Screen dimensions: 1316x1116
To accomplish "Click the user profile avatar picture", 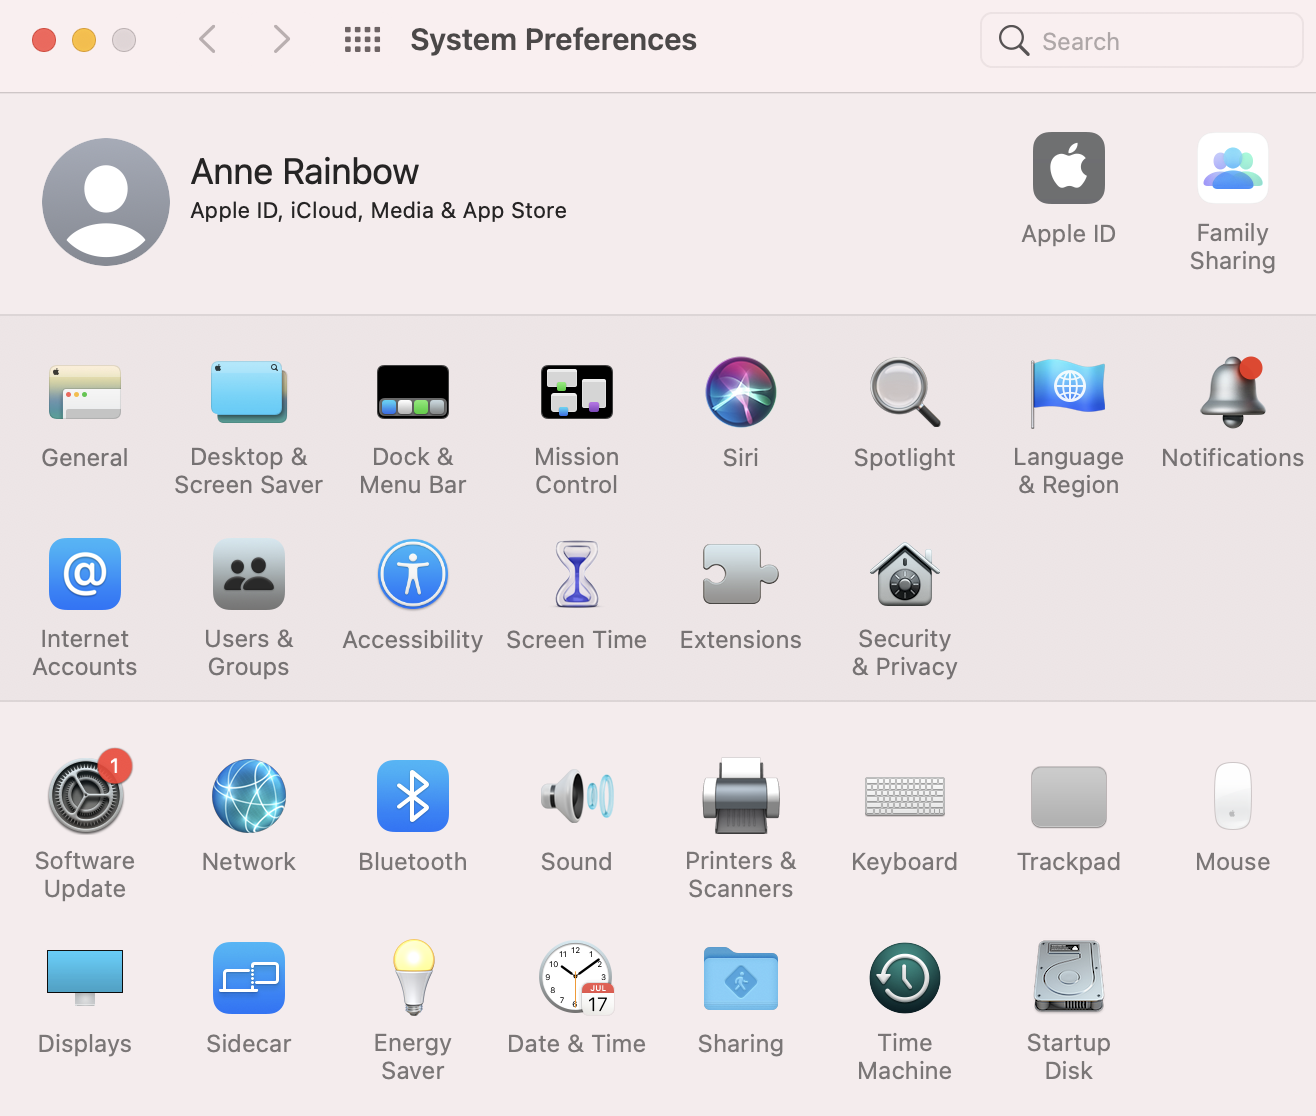I will [x=106, y=202].
